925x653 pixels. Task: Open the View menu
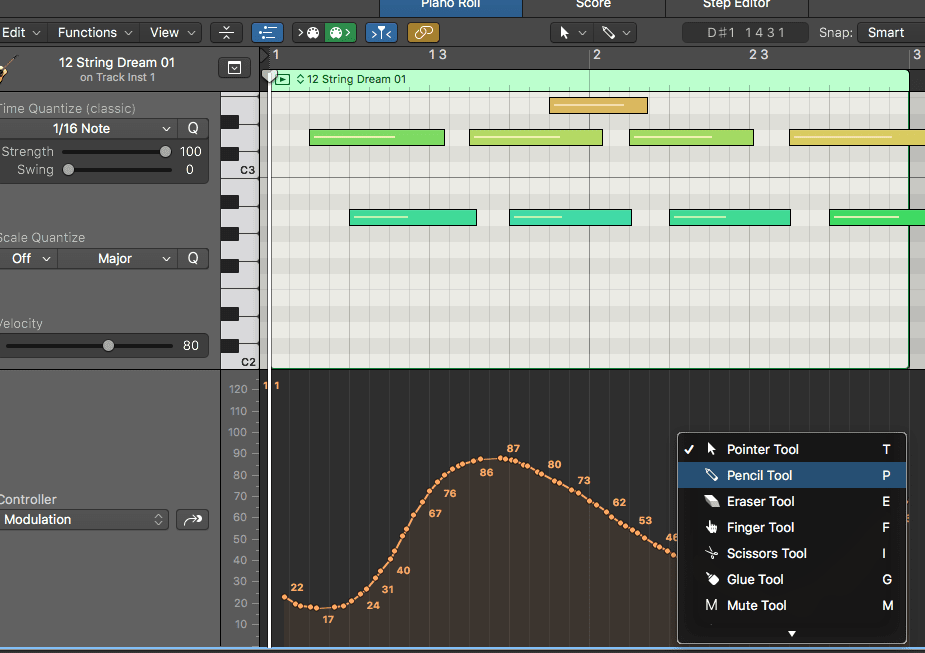point(172,32)
